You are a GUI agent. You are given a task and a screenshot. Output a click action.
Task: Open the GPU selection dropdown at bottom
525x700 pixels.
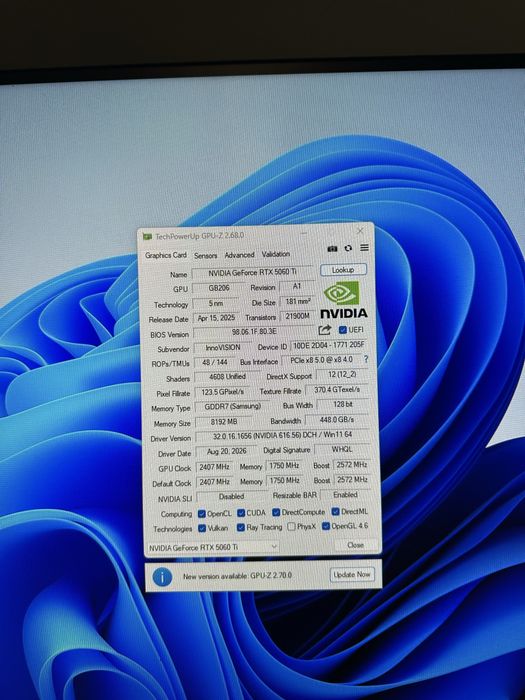click(x=213, y=547)
